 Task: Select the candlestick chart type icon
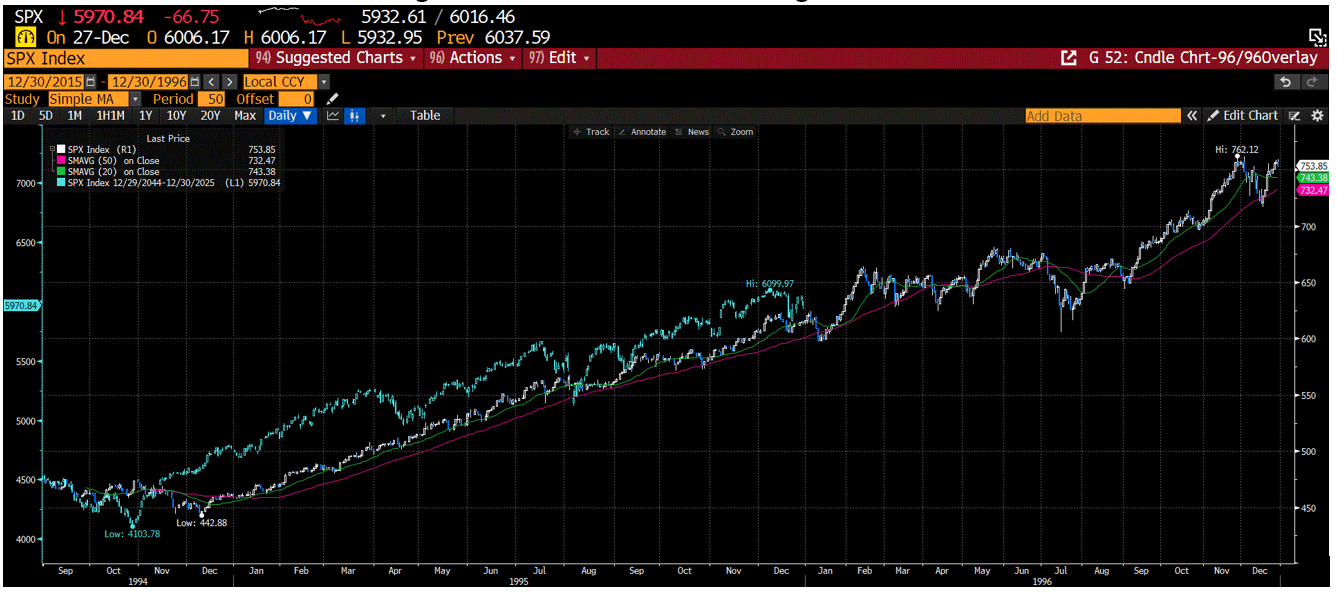[x=355, y=116]
